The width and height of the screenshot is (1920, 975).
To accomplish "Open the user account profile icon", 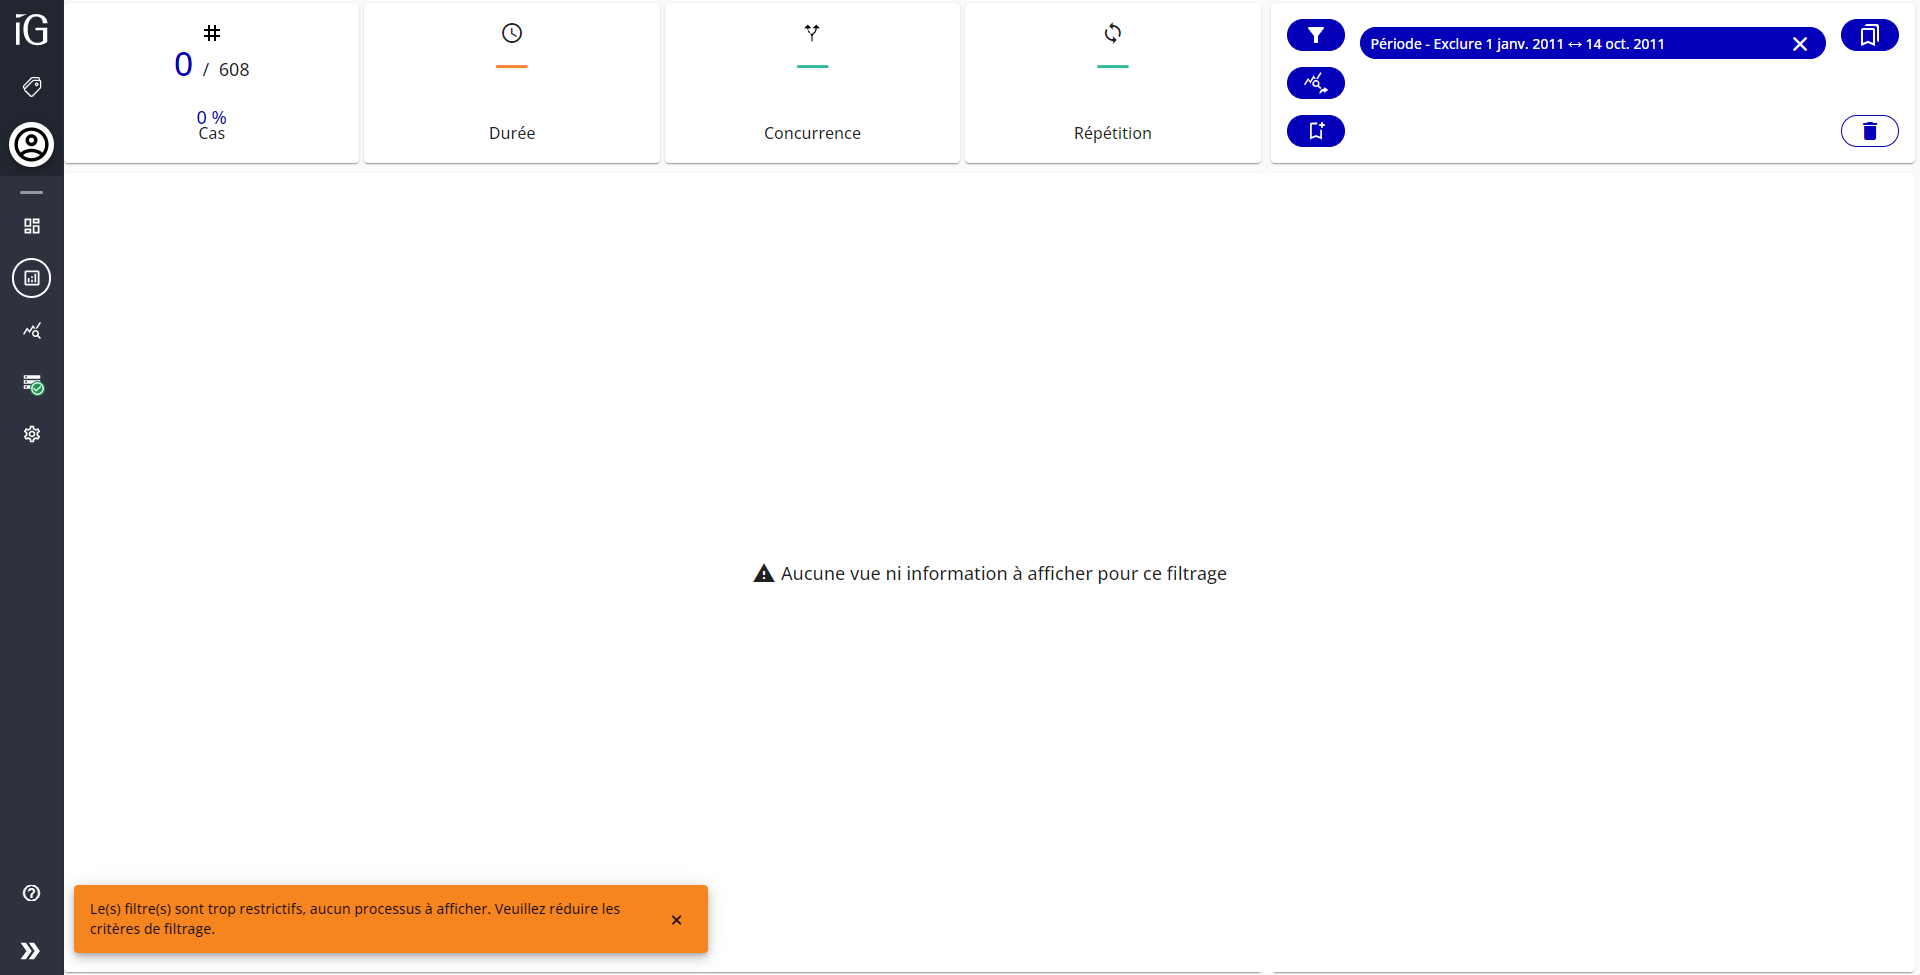I will pos(32,145).
